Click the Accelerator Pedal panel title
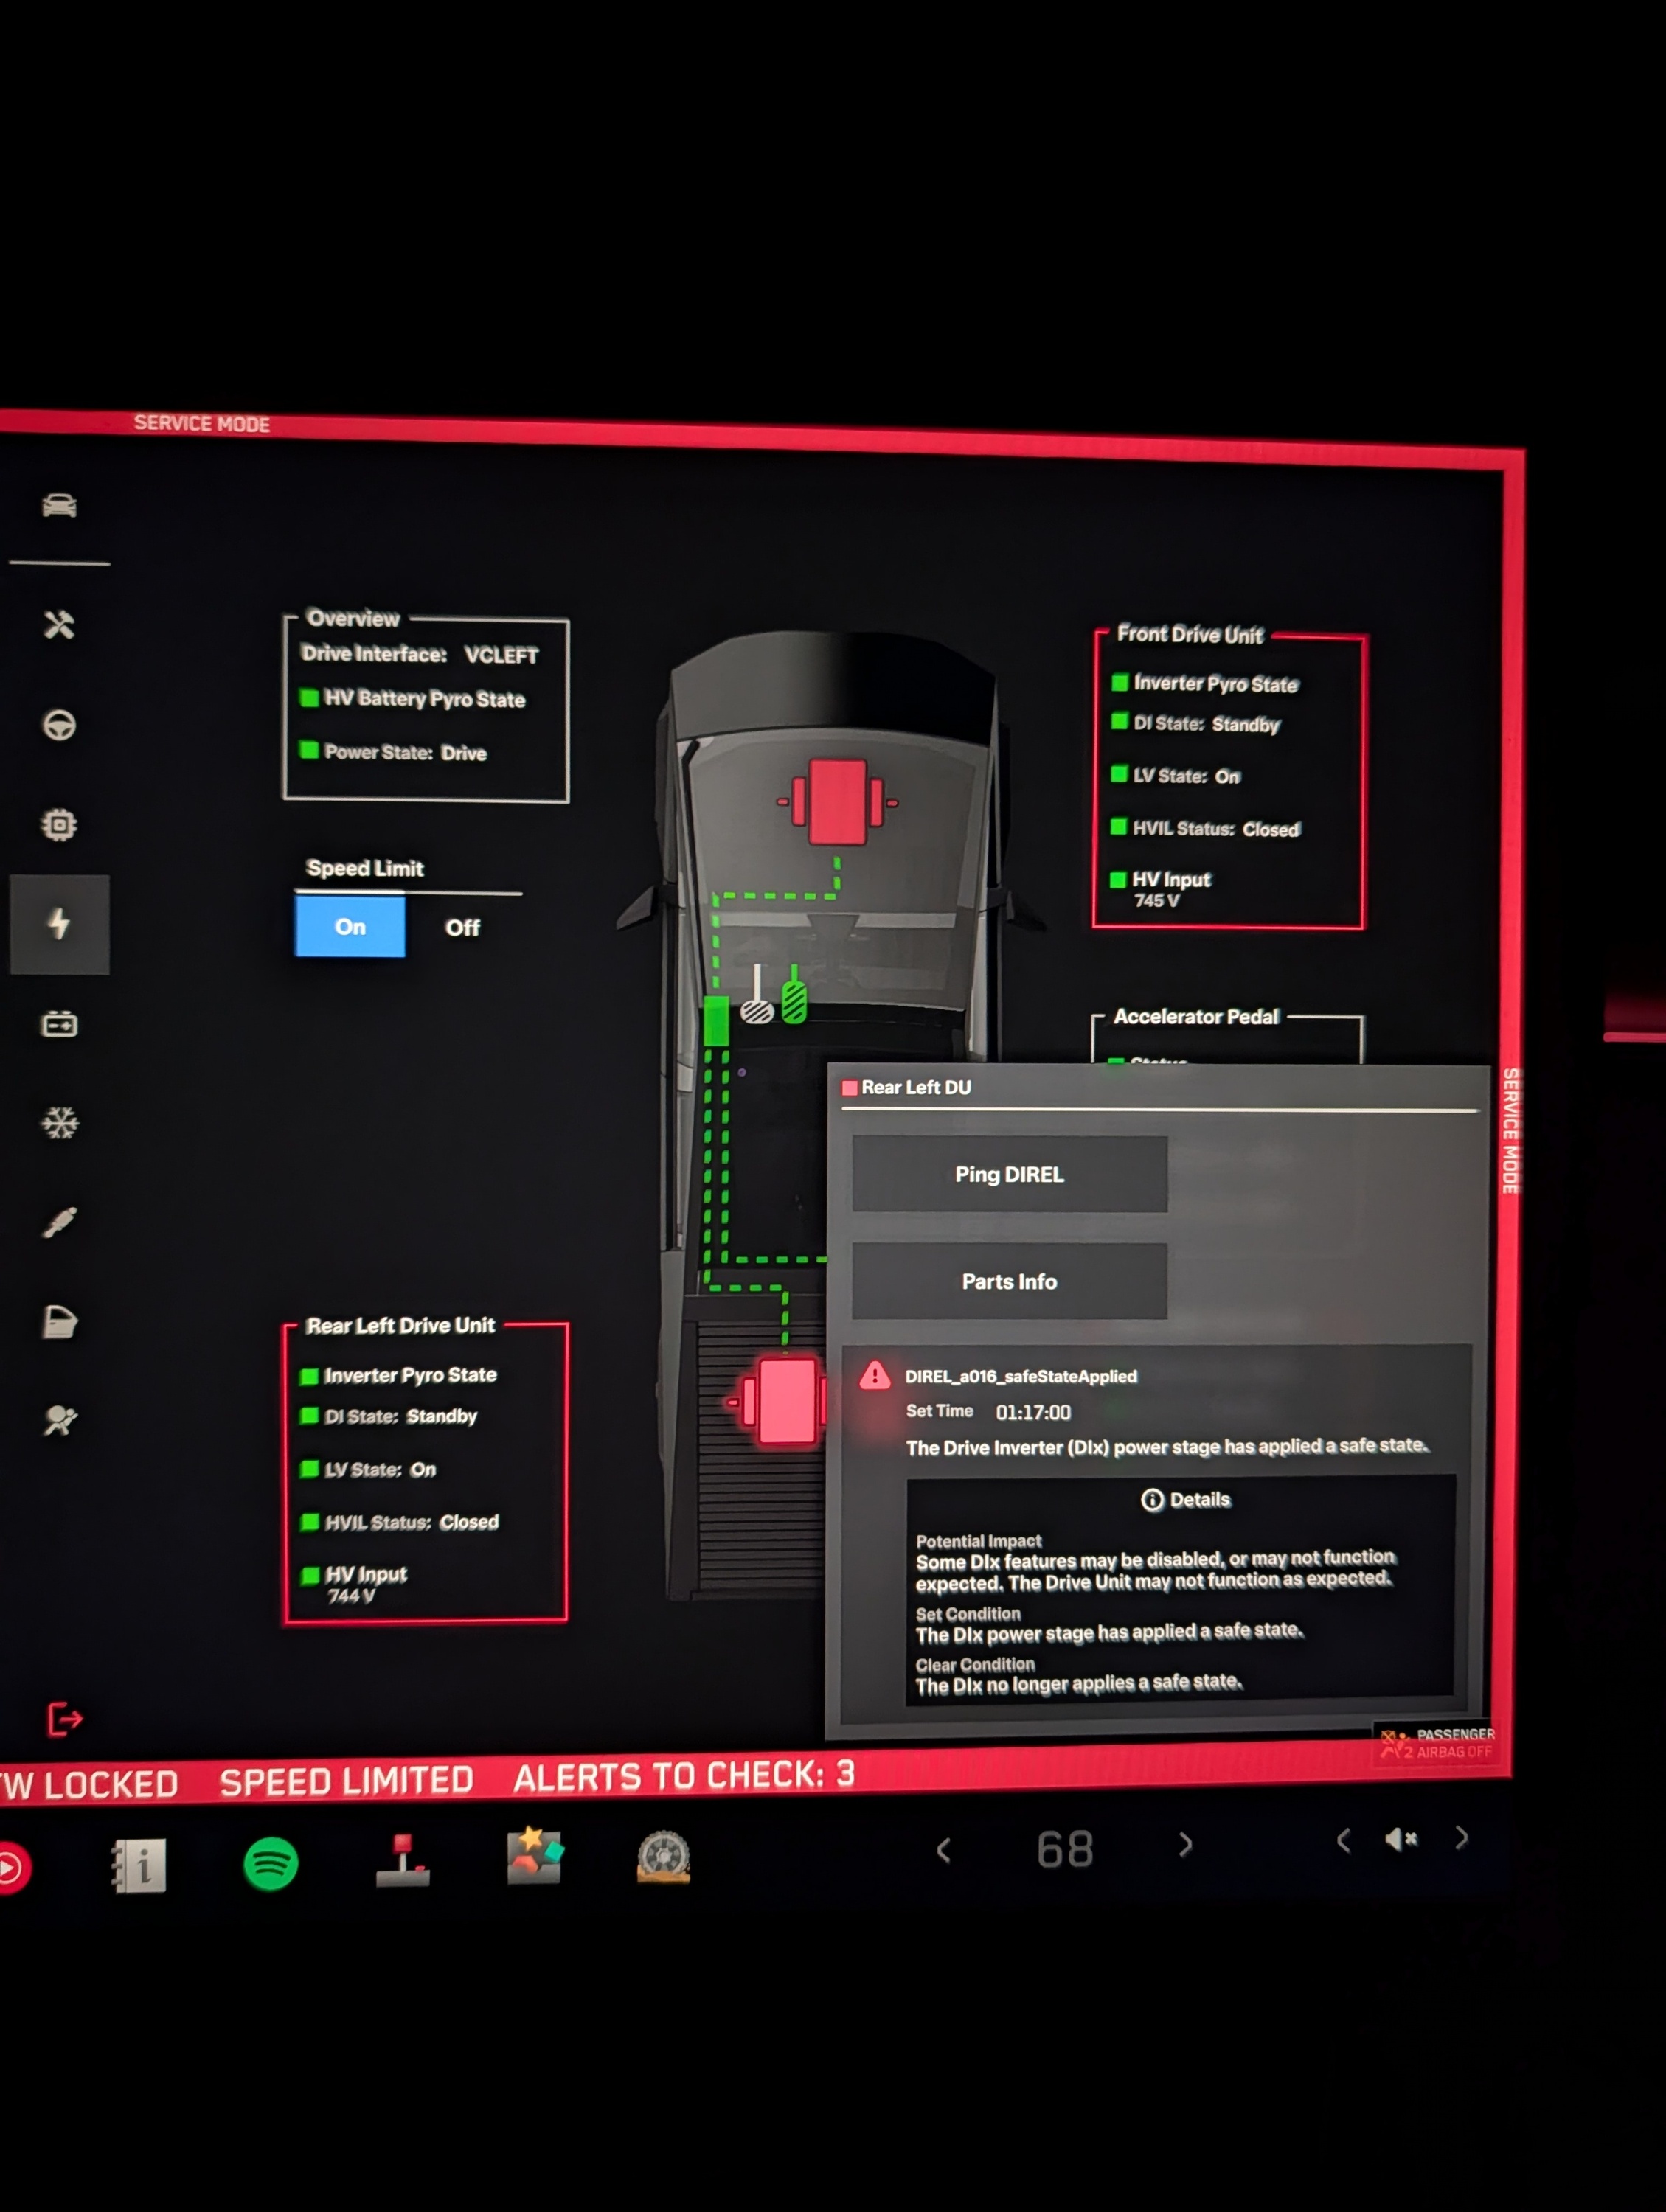Image resolution: width=1666 pixels, height=2212 pixels. (1196, 1016)
